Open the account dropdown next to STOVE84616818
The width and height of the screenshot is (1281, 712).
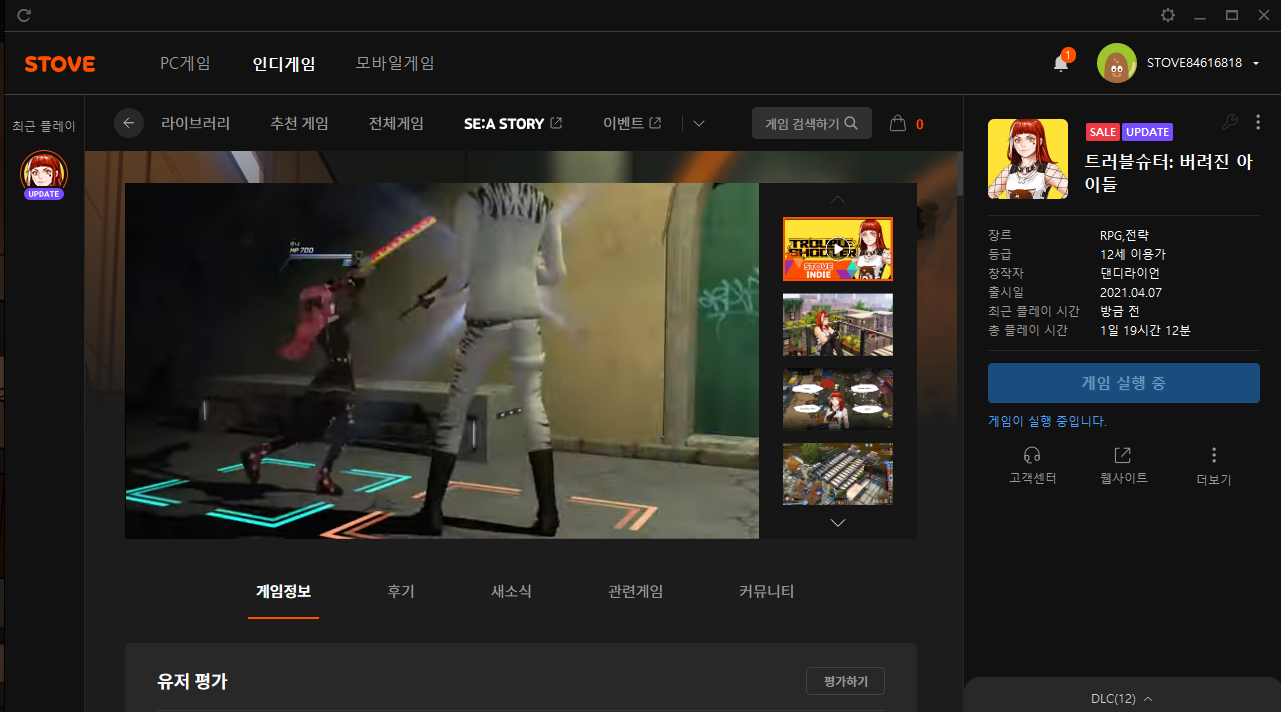tap(1255, 64)
